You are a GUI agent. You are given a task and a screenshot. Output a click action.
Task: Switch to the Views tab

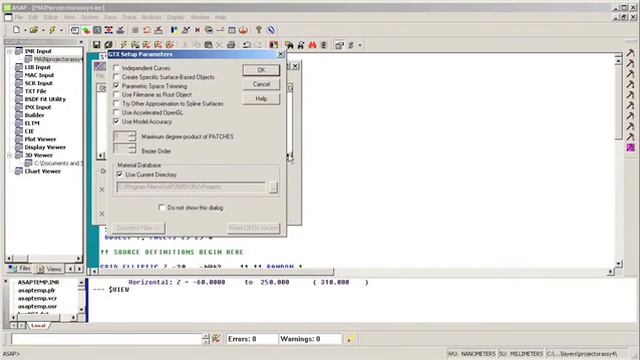coord(49,269)
